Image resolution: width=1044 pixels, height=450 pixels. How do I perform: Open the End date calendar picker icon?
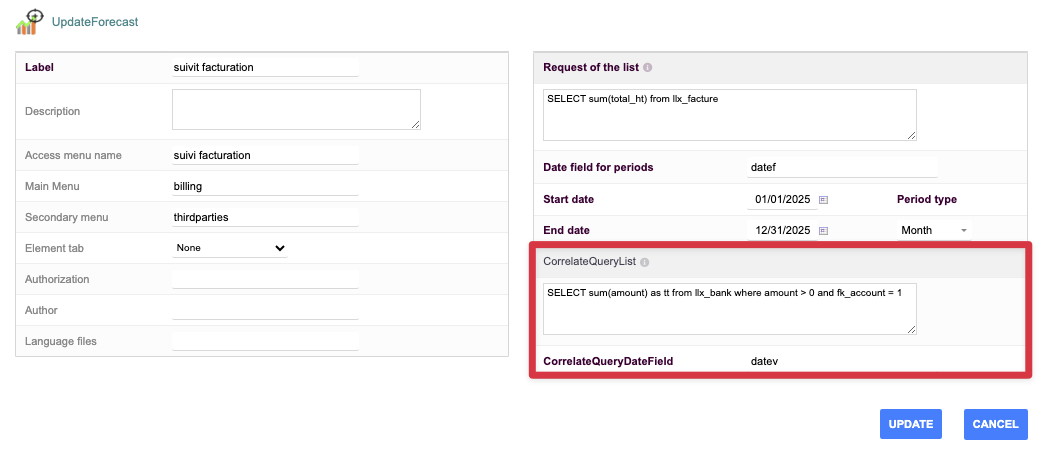click(824, 231)
